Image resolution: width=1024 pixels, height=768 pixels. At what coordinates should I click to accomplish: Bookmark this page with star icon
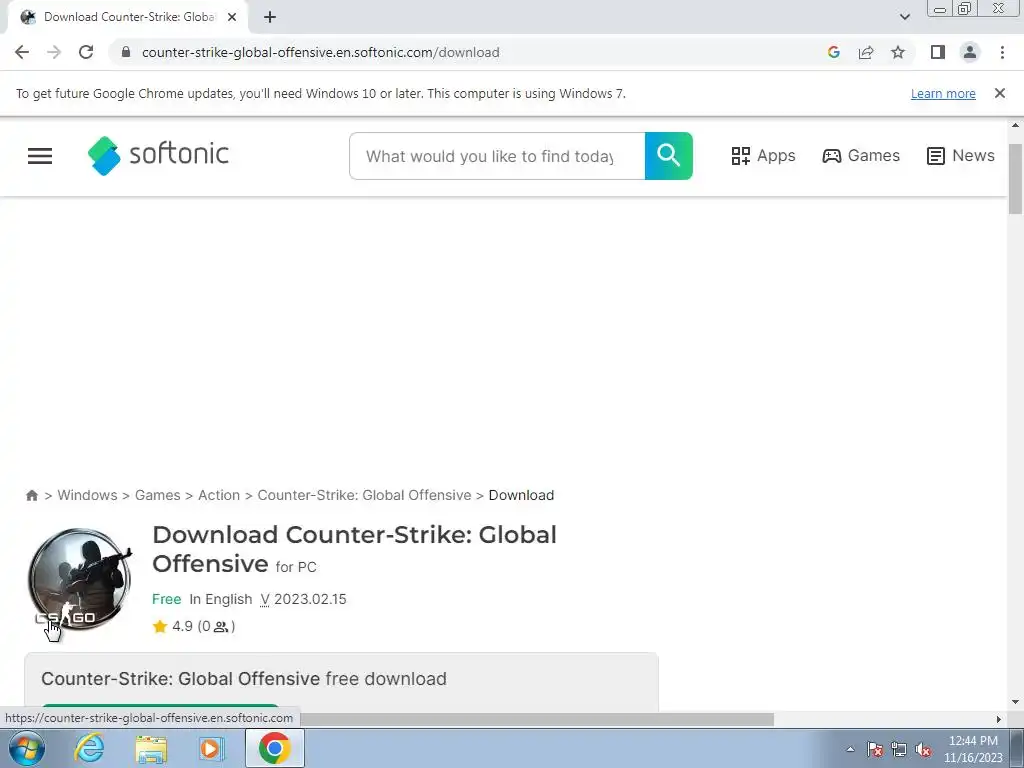click(x=898, y=52)
